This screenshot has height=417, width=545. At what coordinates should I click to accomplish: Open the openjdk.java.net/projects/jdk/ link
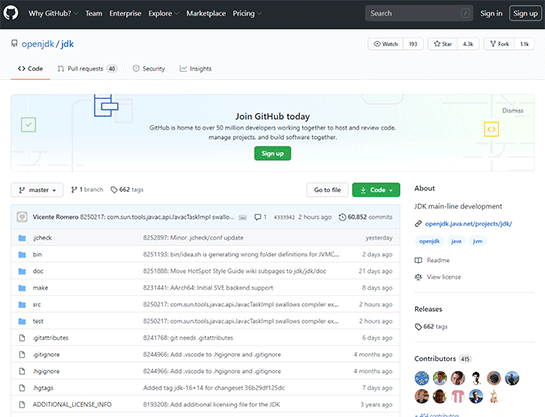point(468,224)
